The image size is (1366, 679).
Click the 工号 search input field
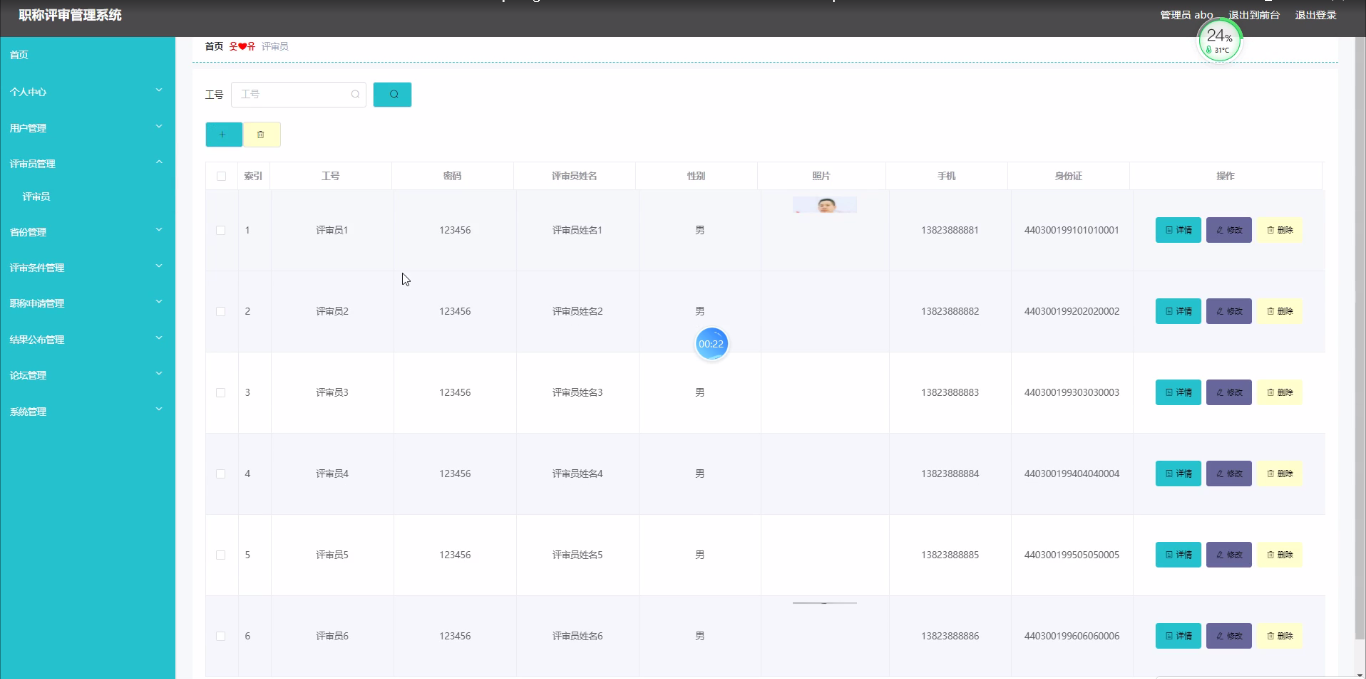[x=298, y=94]
